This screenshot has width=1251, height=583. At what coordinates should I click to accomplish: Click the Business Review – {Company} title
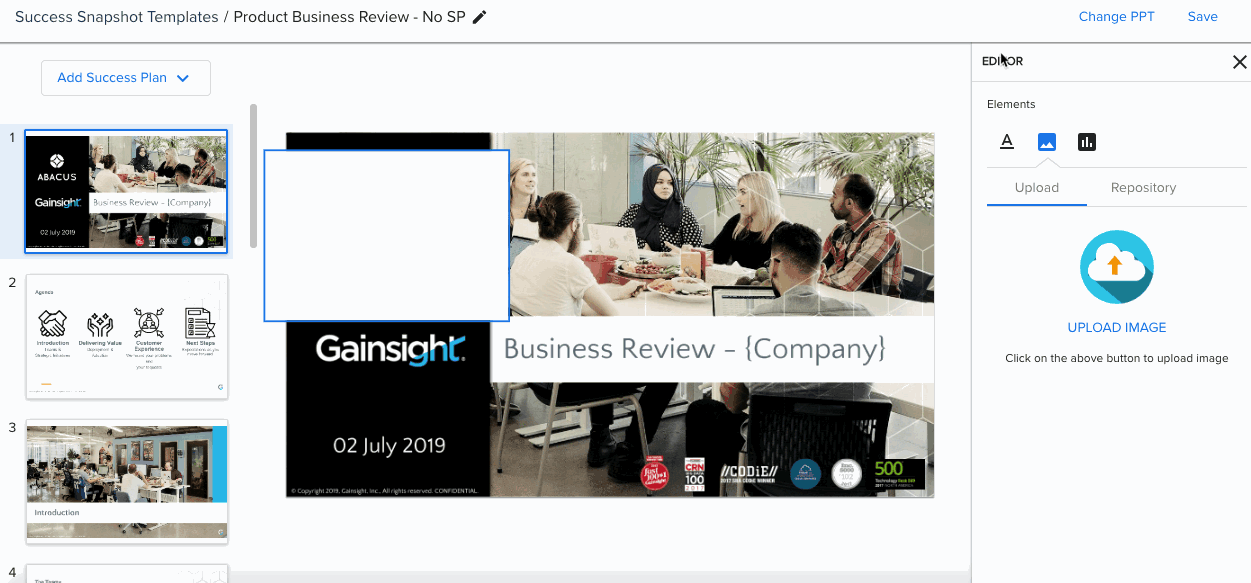pyautogui.click(x=695, y=349)
